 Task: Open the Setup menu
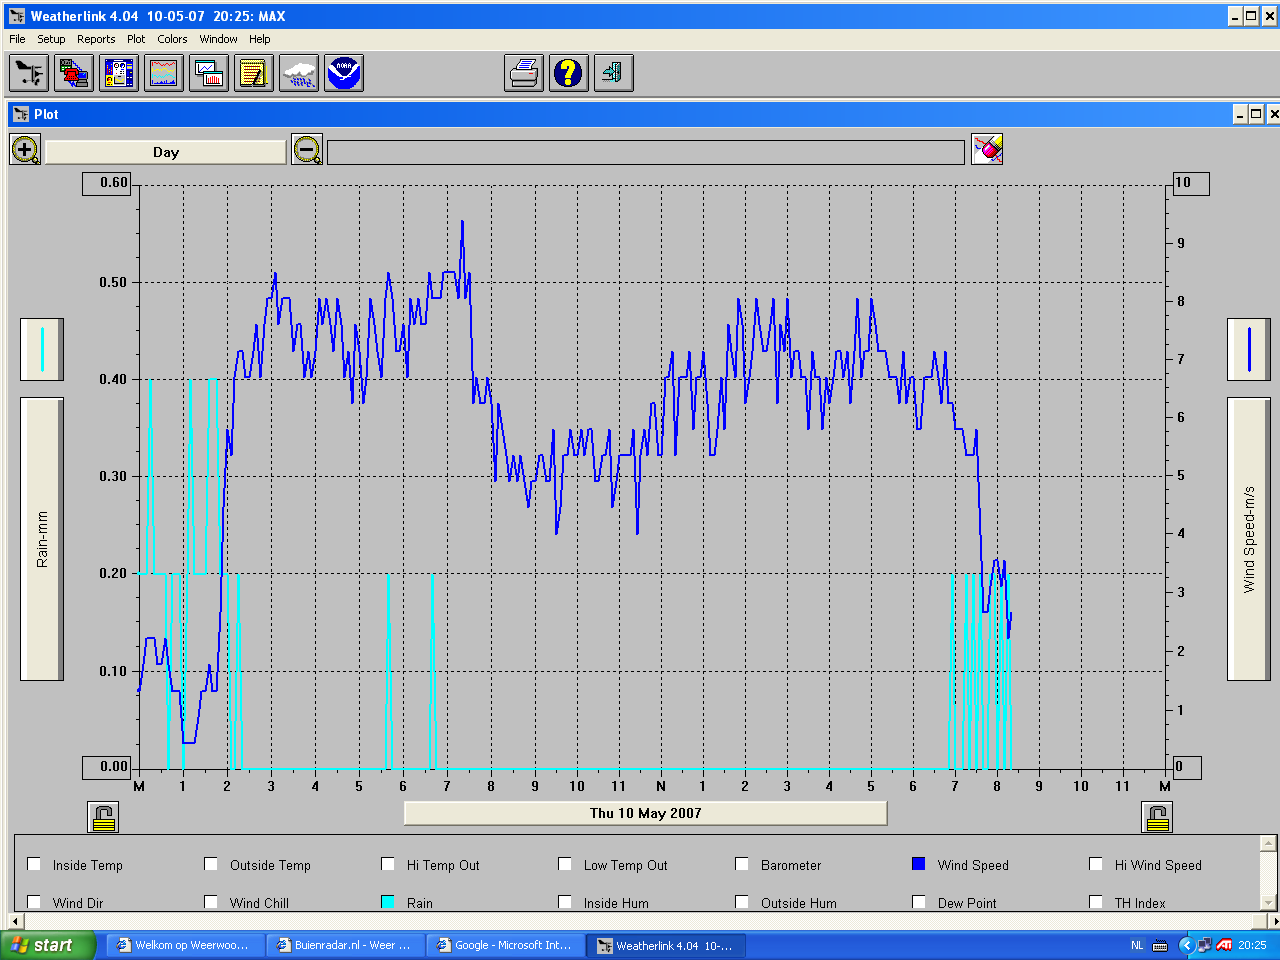click(51, 39)
